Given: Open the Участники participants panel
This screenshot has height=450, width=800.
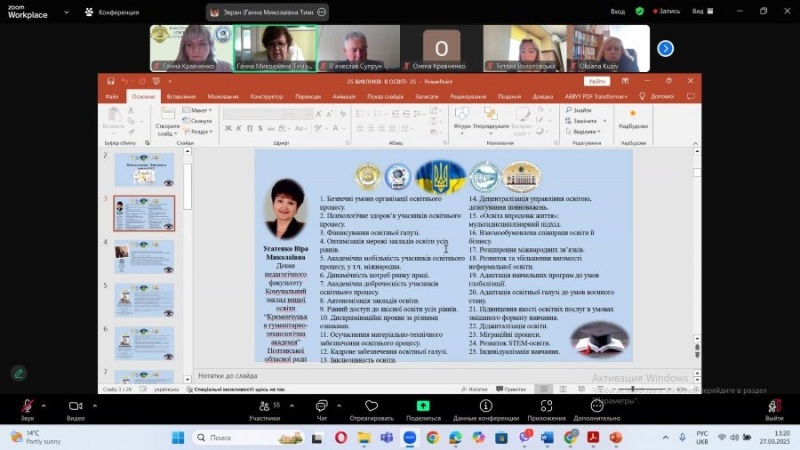Looking at the screenshot, I should (x=264, y=406).
